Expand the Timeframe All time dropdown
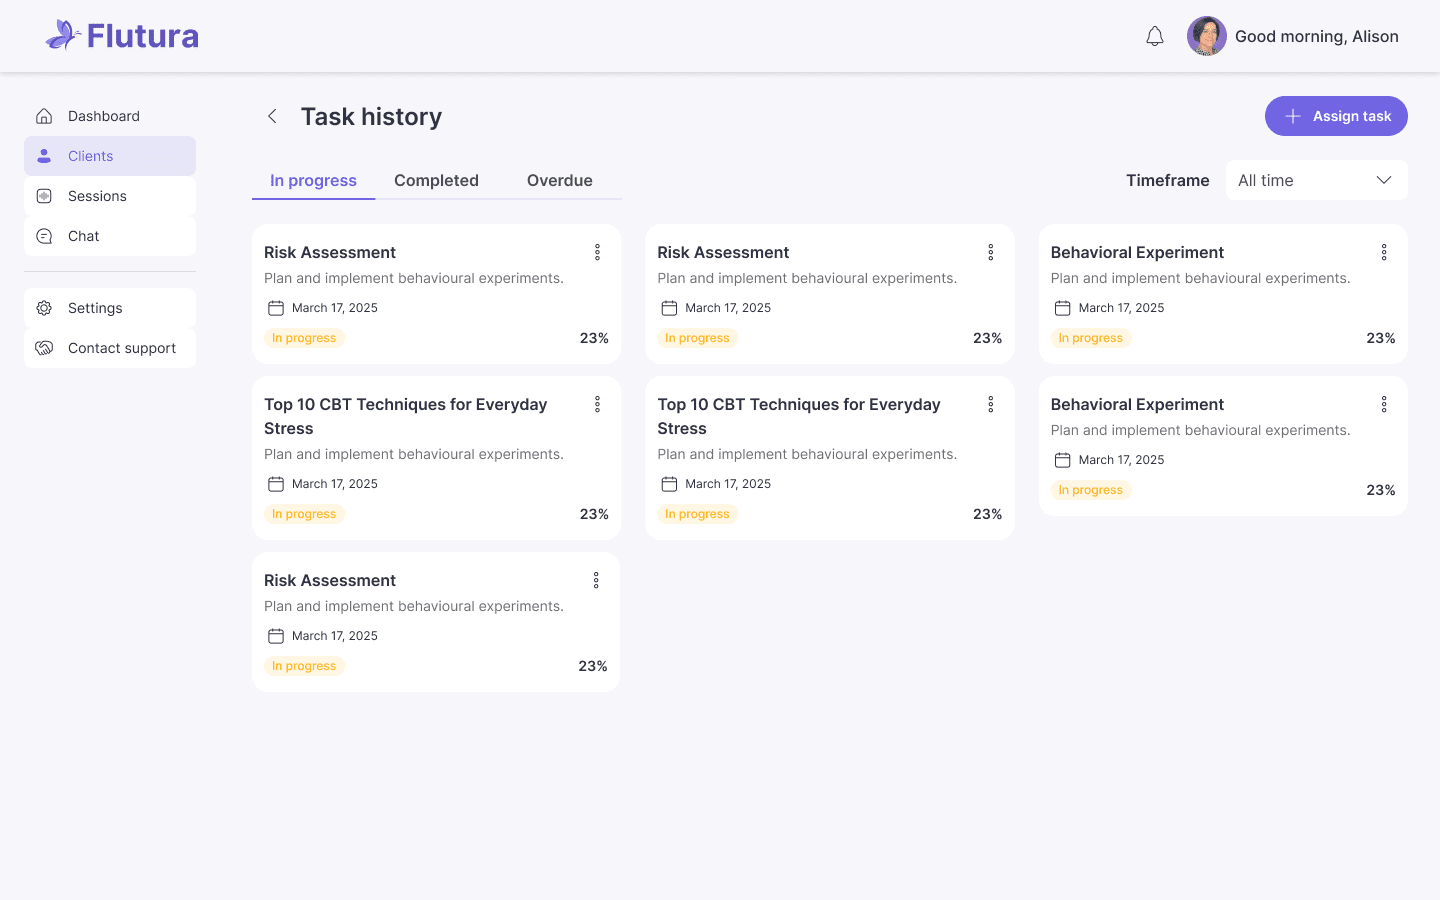The width and height of the screenshot is (1440, 900). tap(1316, 180)
